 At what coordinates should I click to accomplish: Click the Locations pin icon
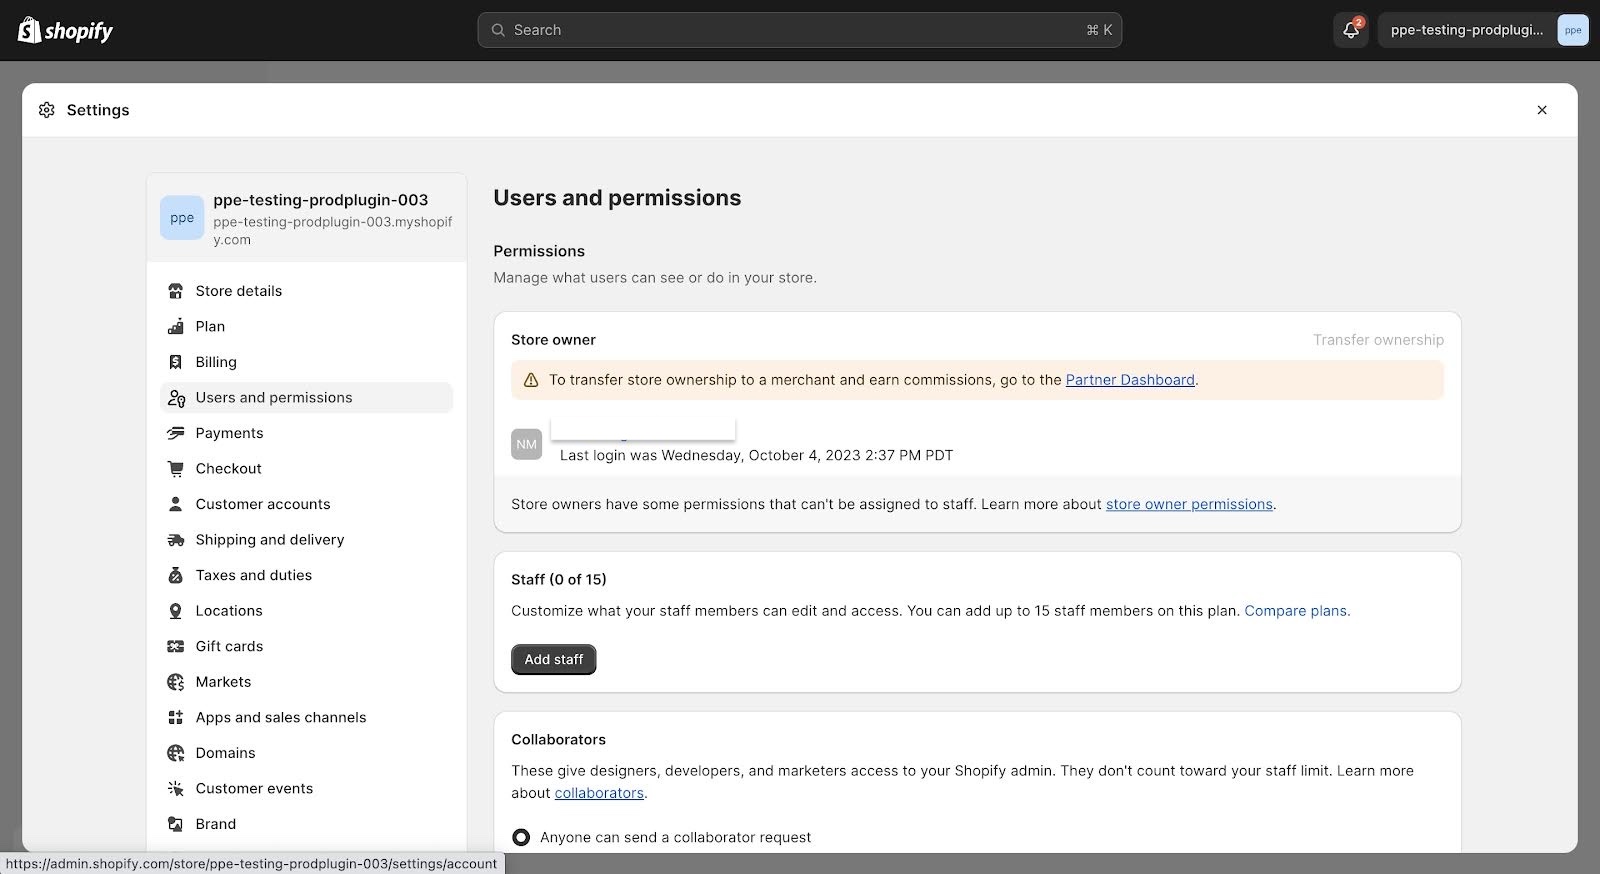tap(176, 611)
